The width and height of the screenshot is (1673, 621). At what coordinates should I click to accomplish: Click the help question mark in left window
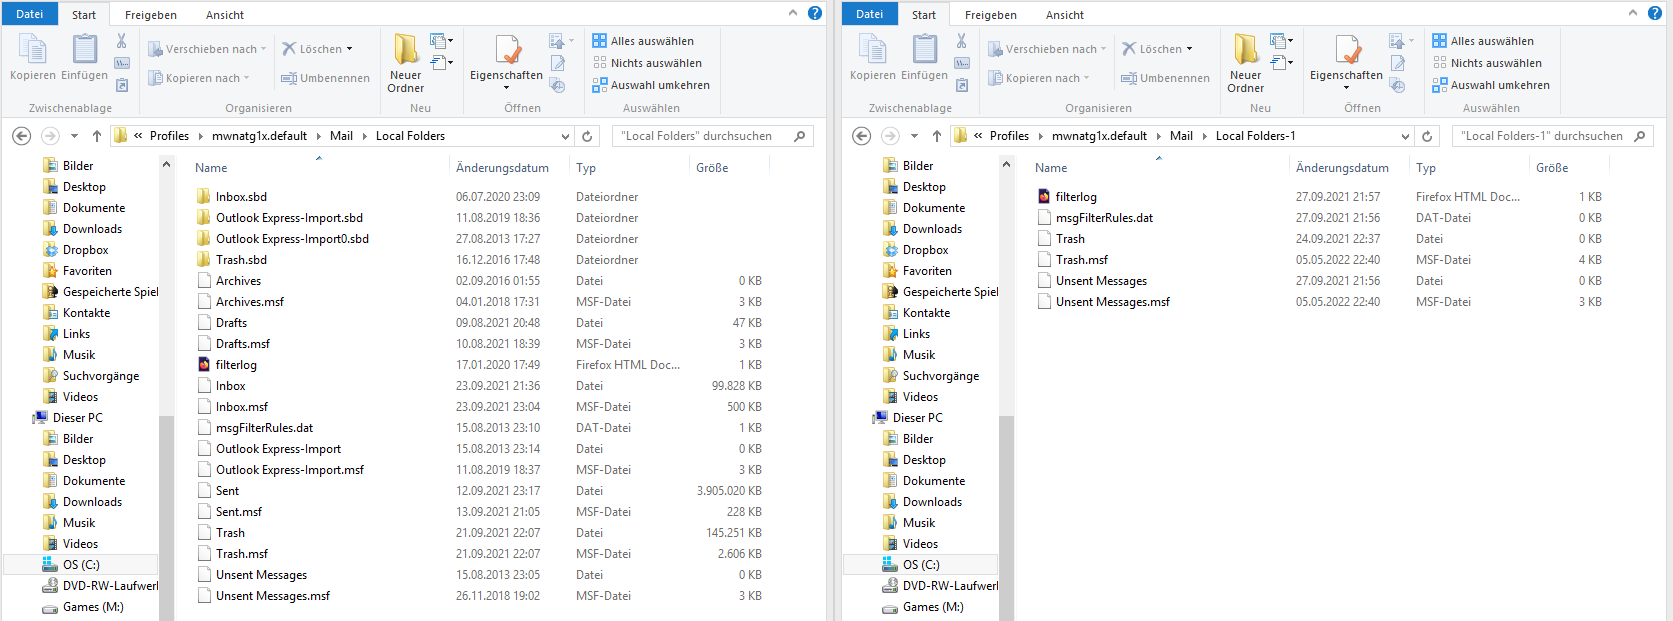[815, 13]
